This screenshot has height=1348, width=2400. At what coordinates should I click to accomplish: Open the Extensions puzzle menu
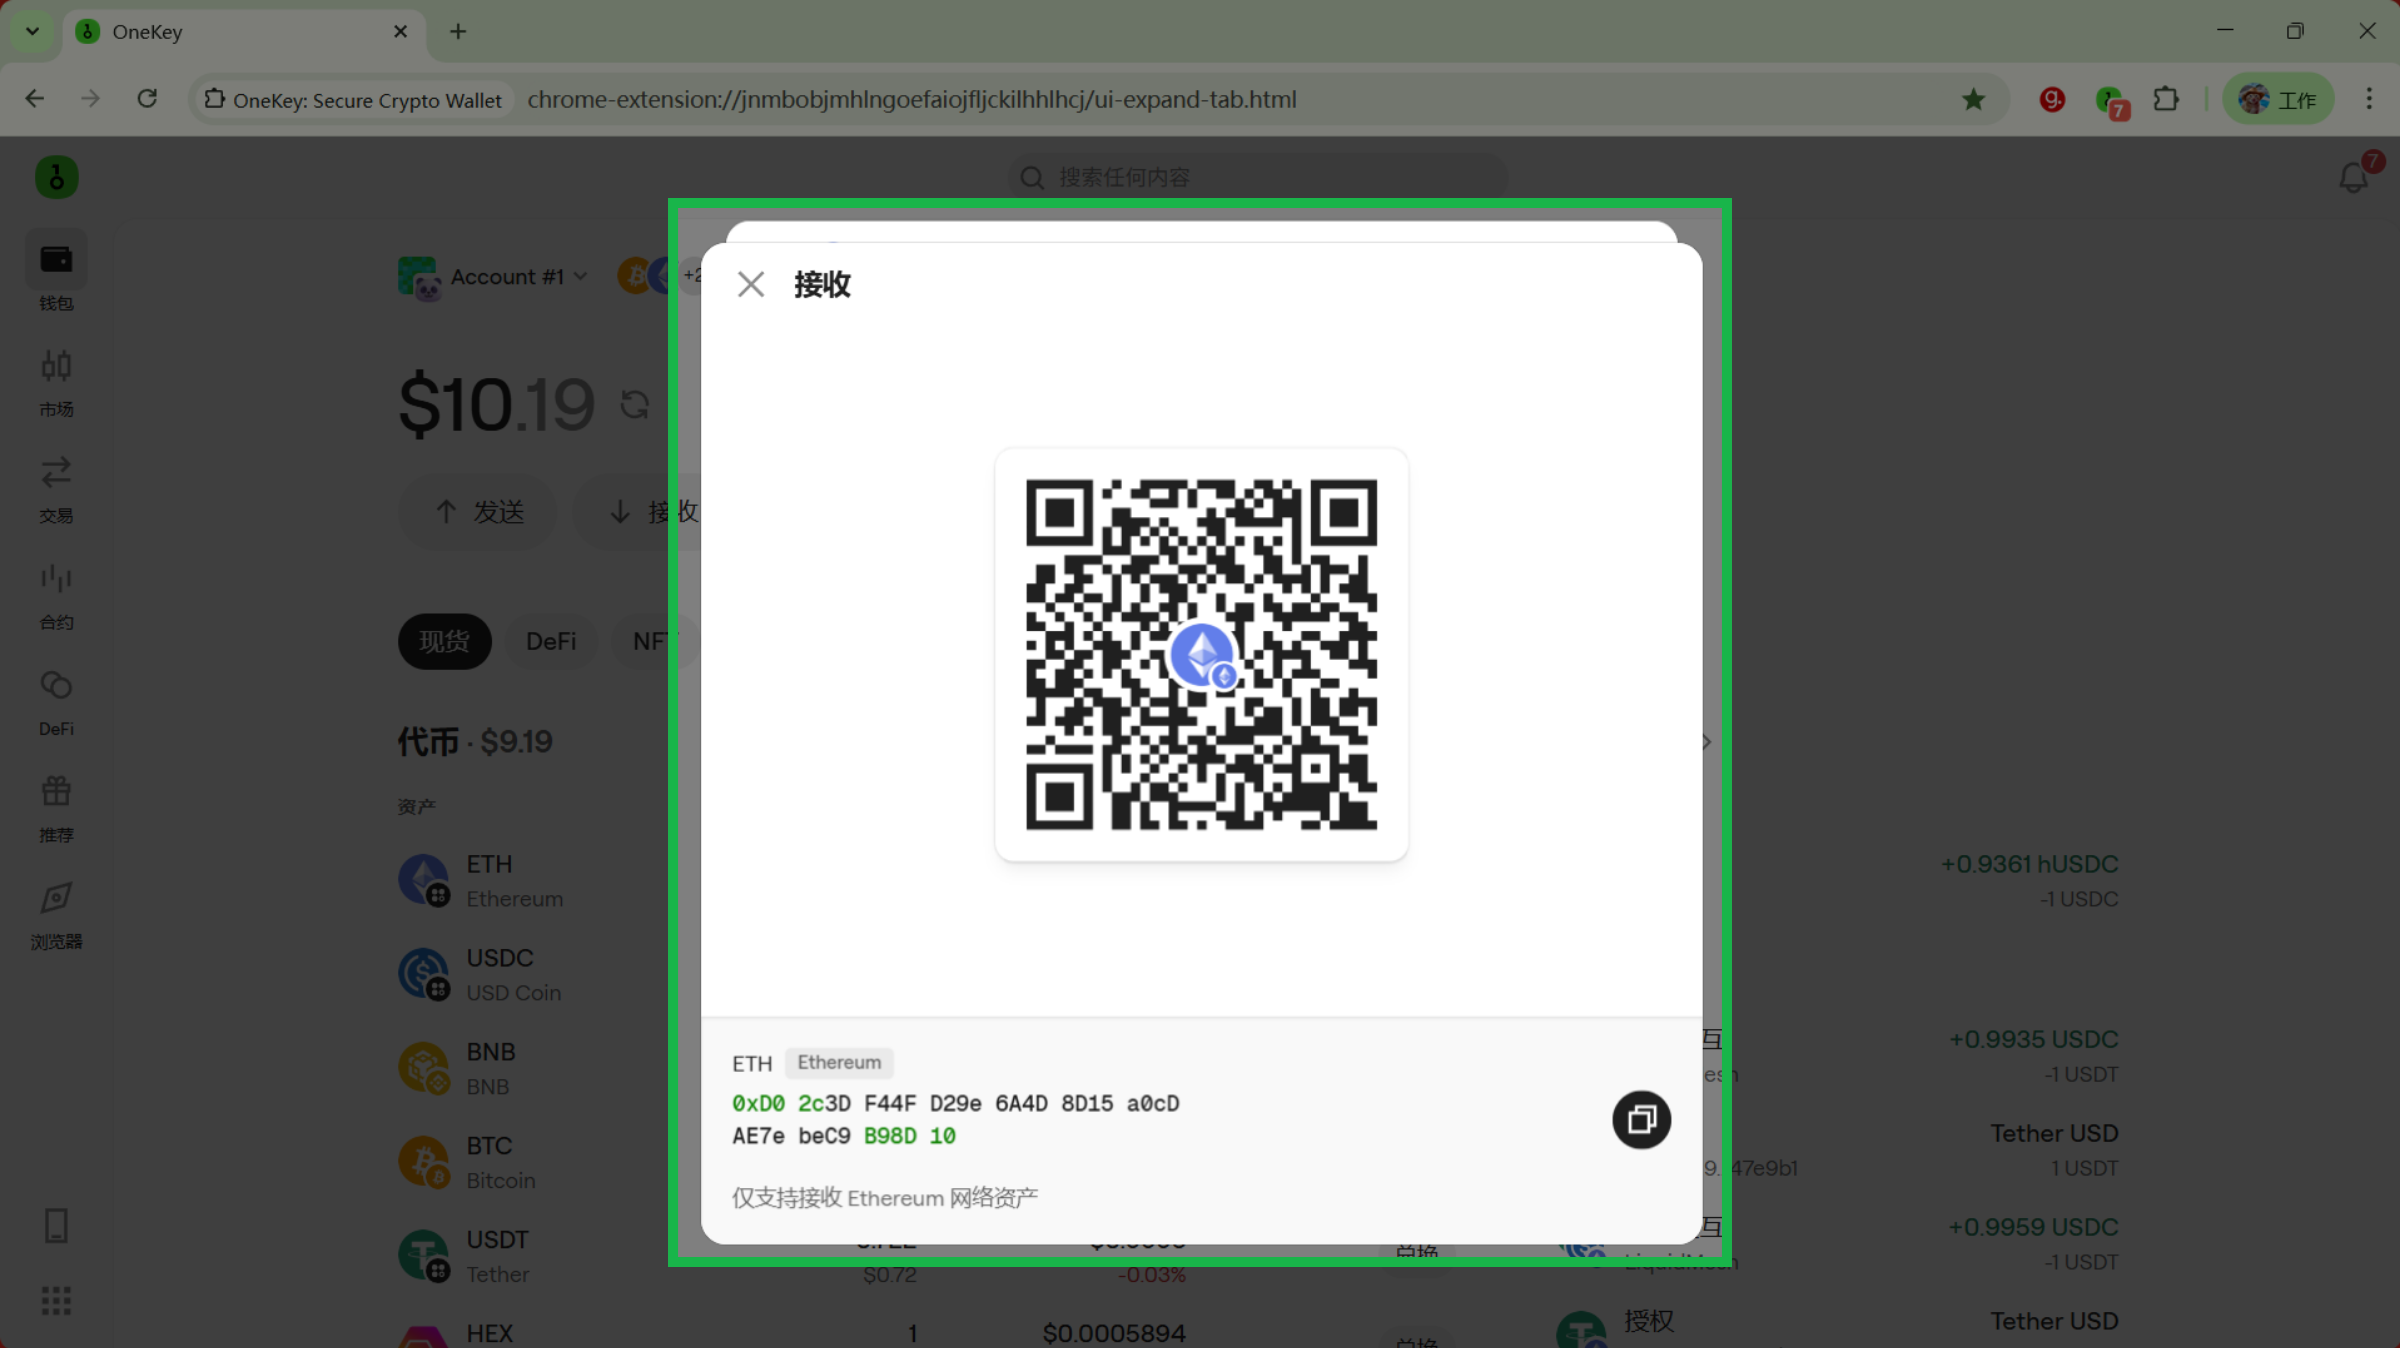2166,100
